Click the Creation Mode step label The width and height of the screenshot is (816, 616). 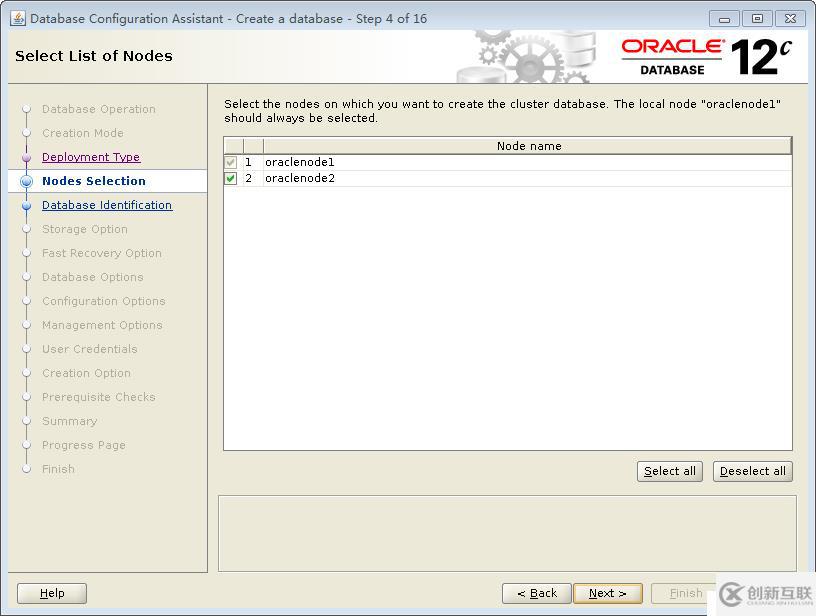coord(83,133)
